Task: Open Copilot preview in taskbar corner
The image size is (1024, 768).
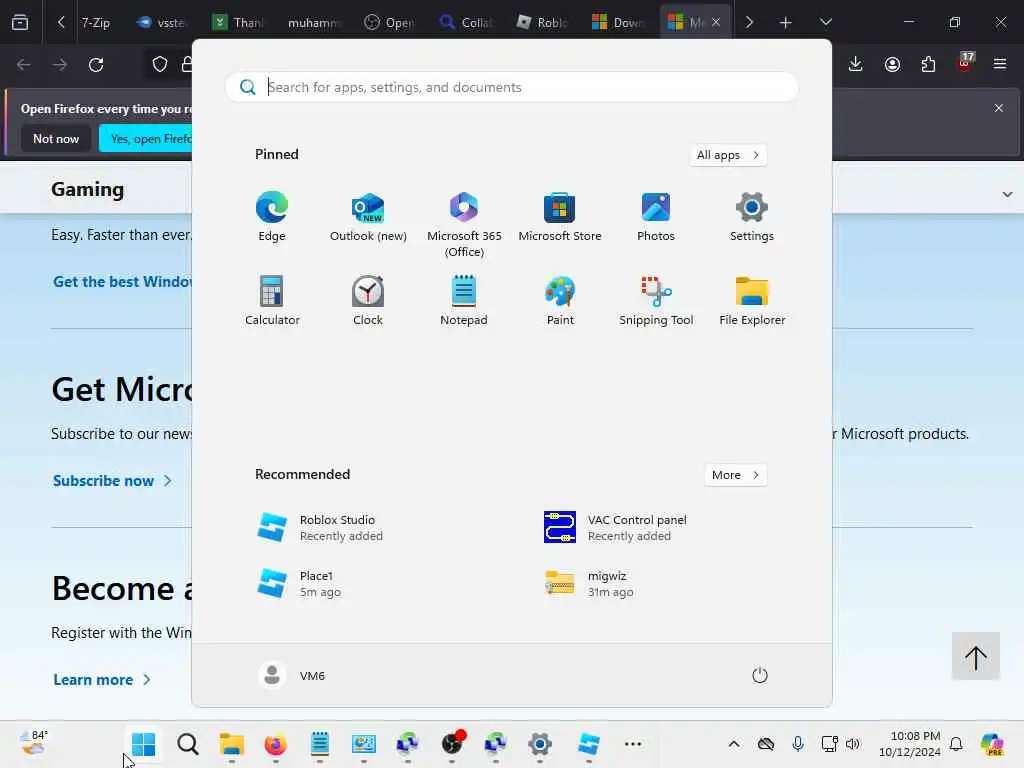Action: coord(992,744)
